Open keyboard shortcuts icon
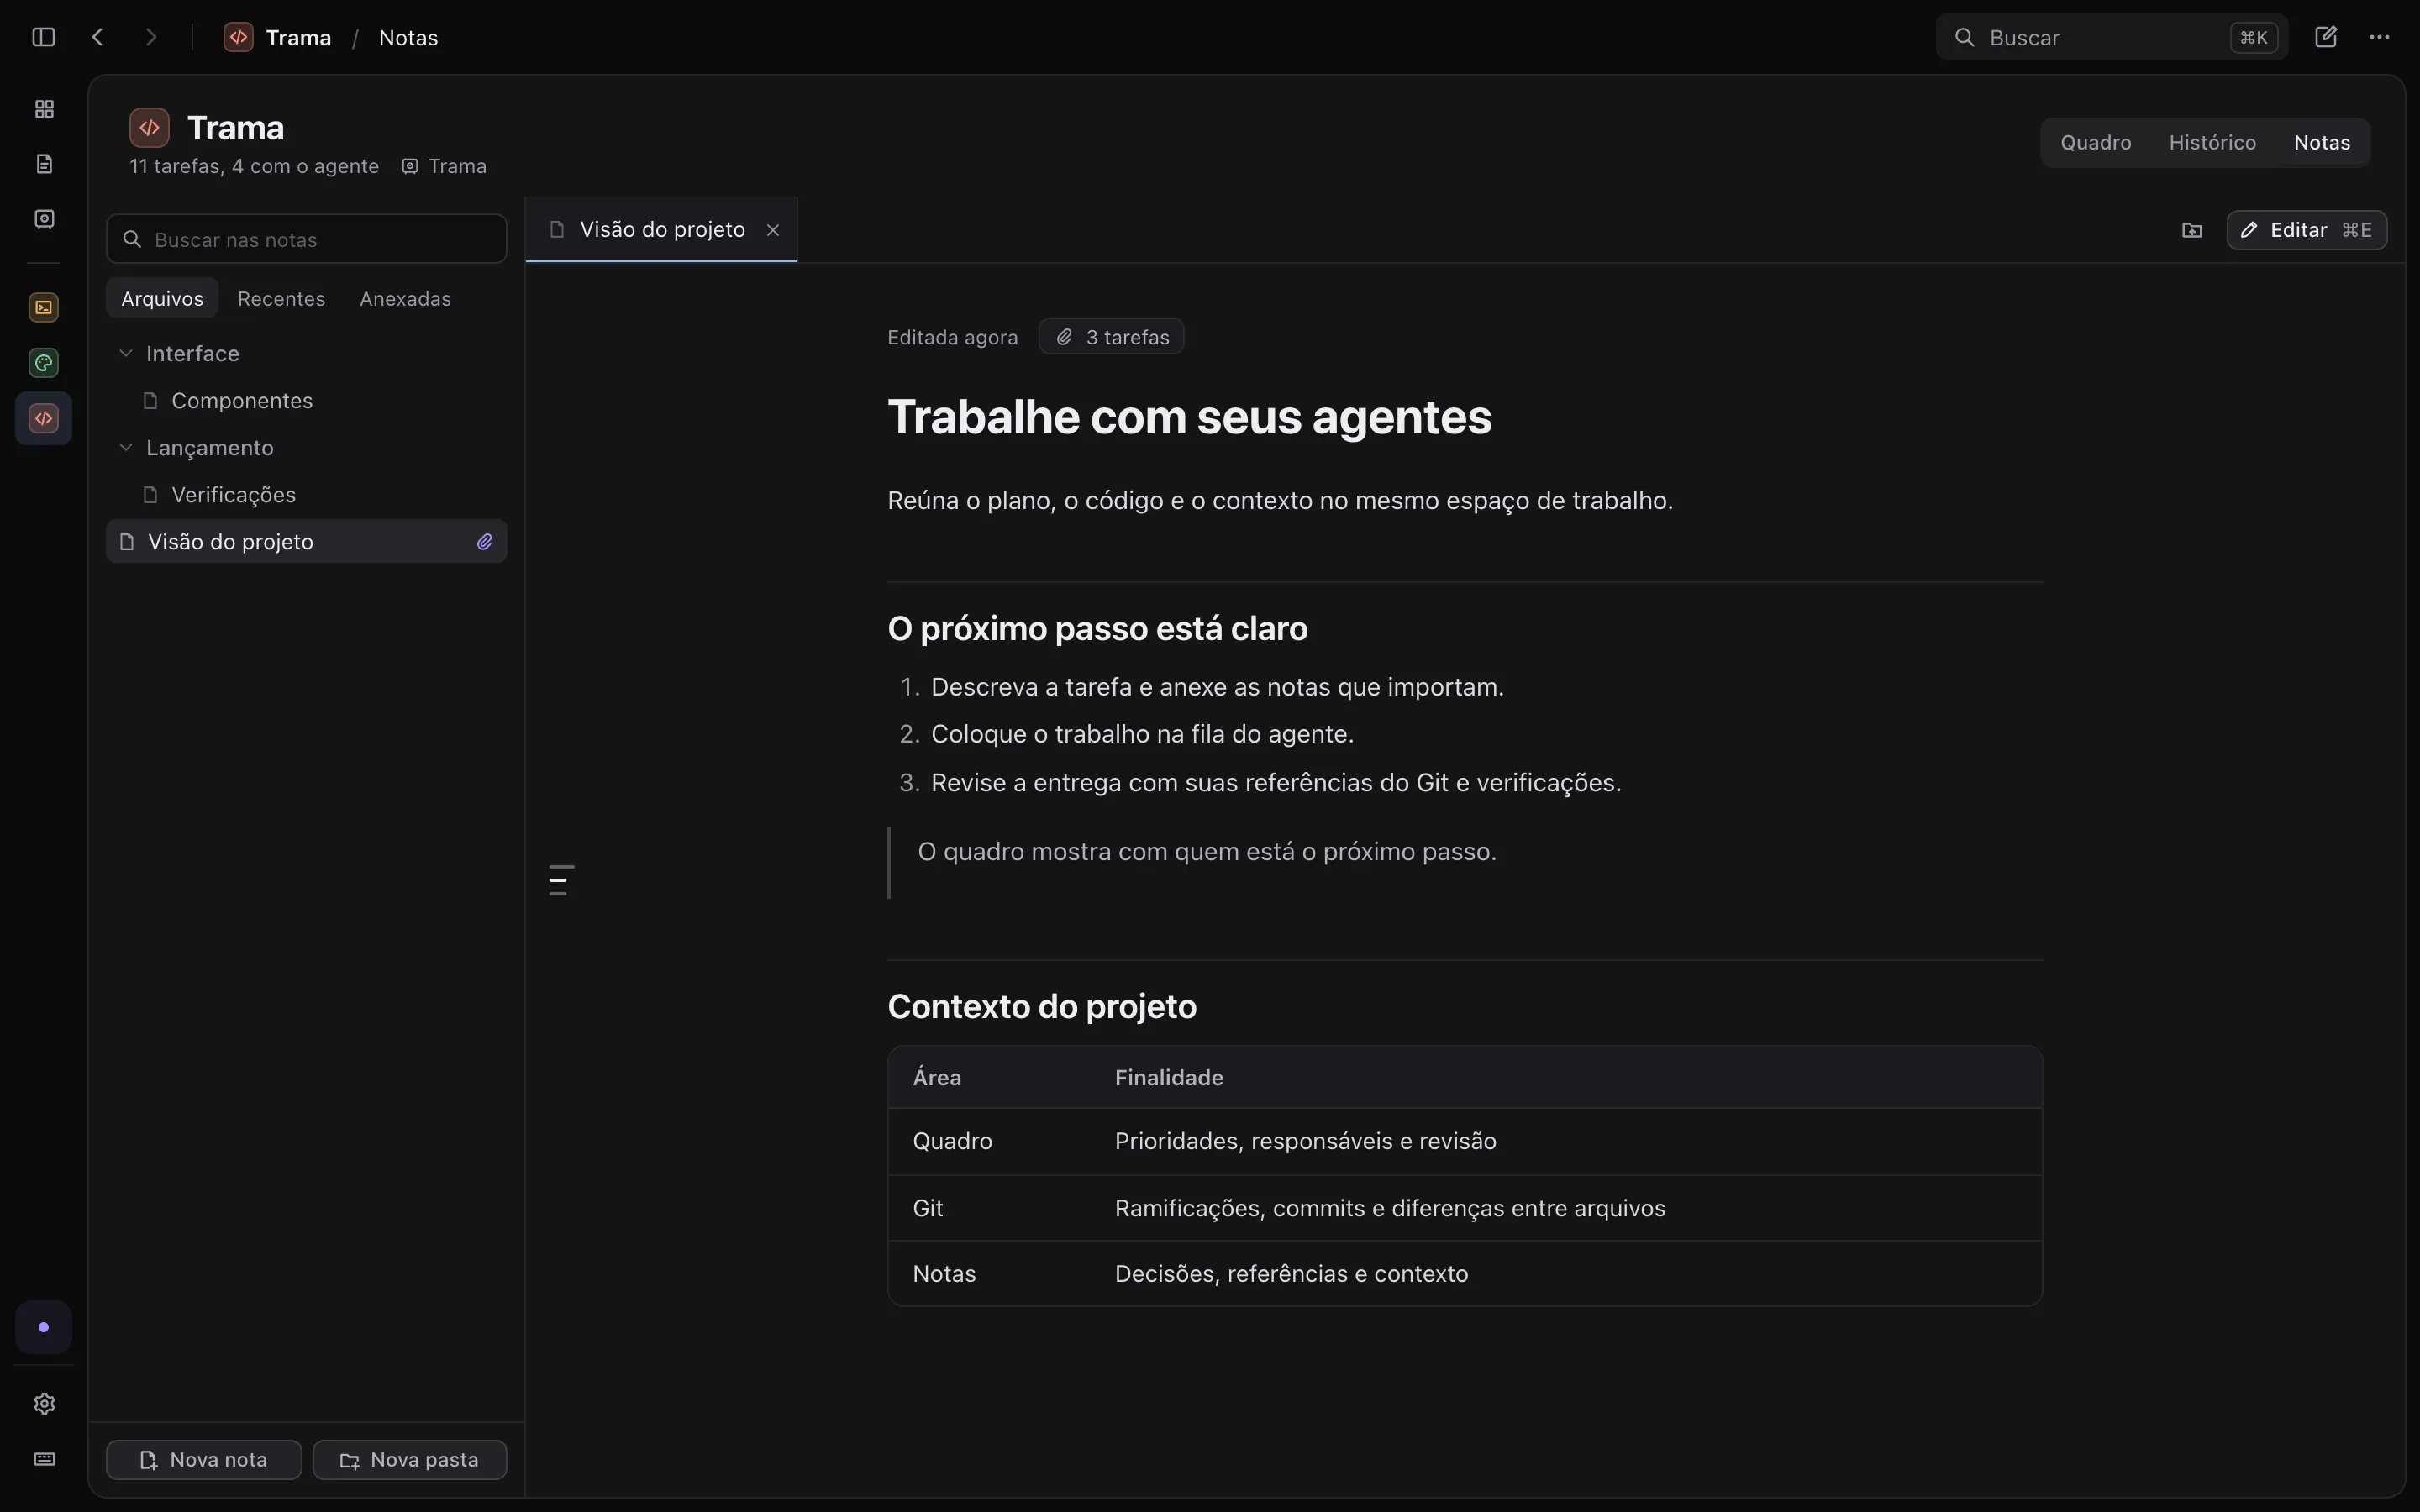 (x=44, y=1459)
